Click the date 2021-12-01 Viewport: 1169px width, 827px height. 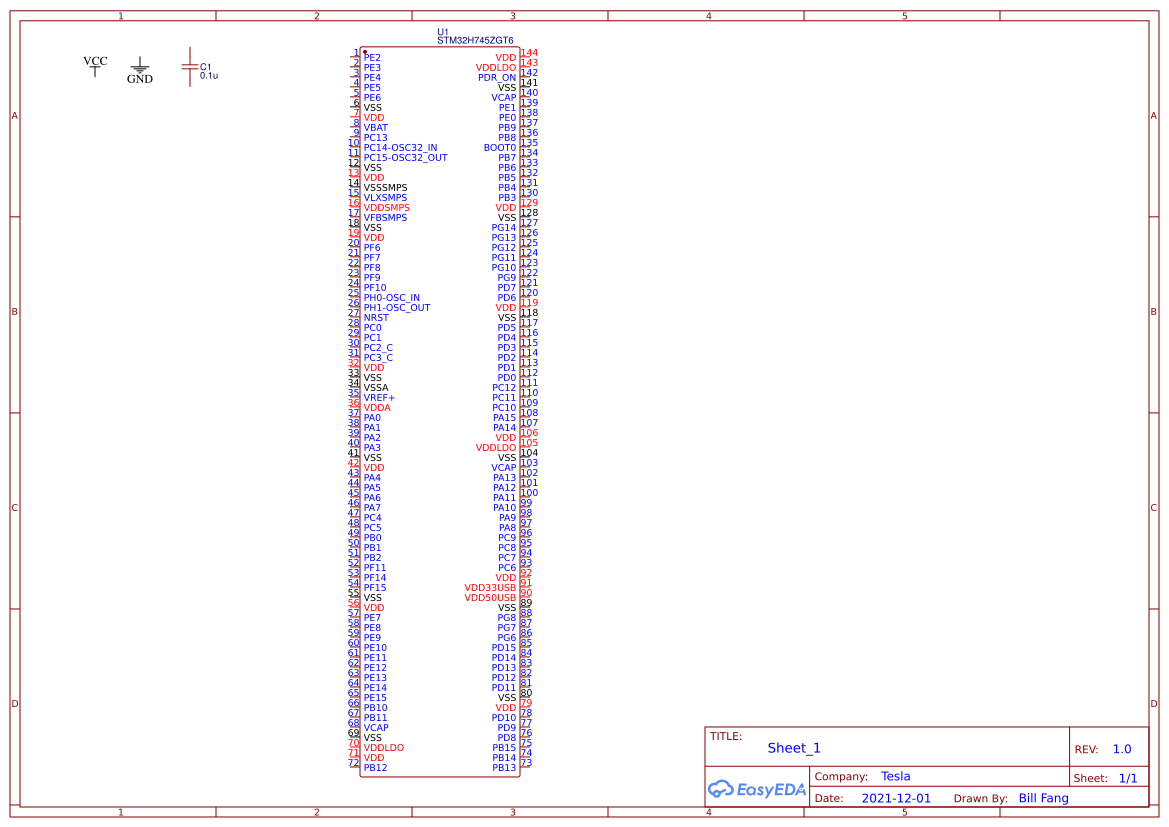(896, 798)
